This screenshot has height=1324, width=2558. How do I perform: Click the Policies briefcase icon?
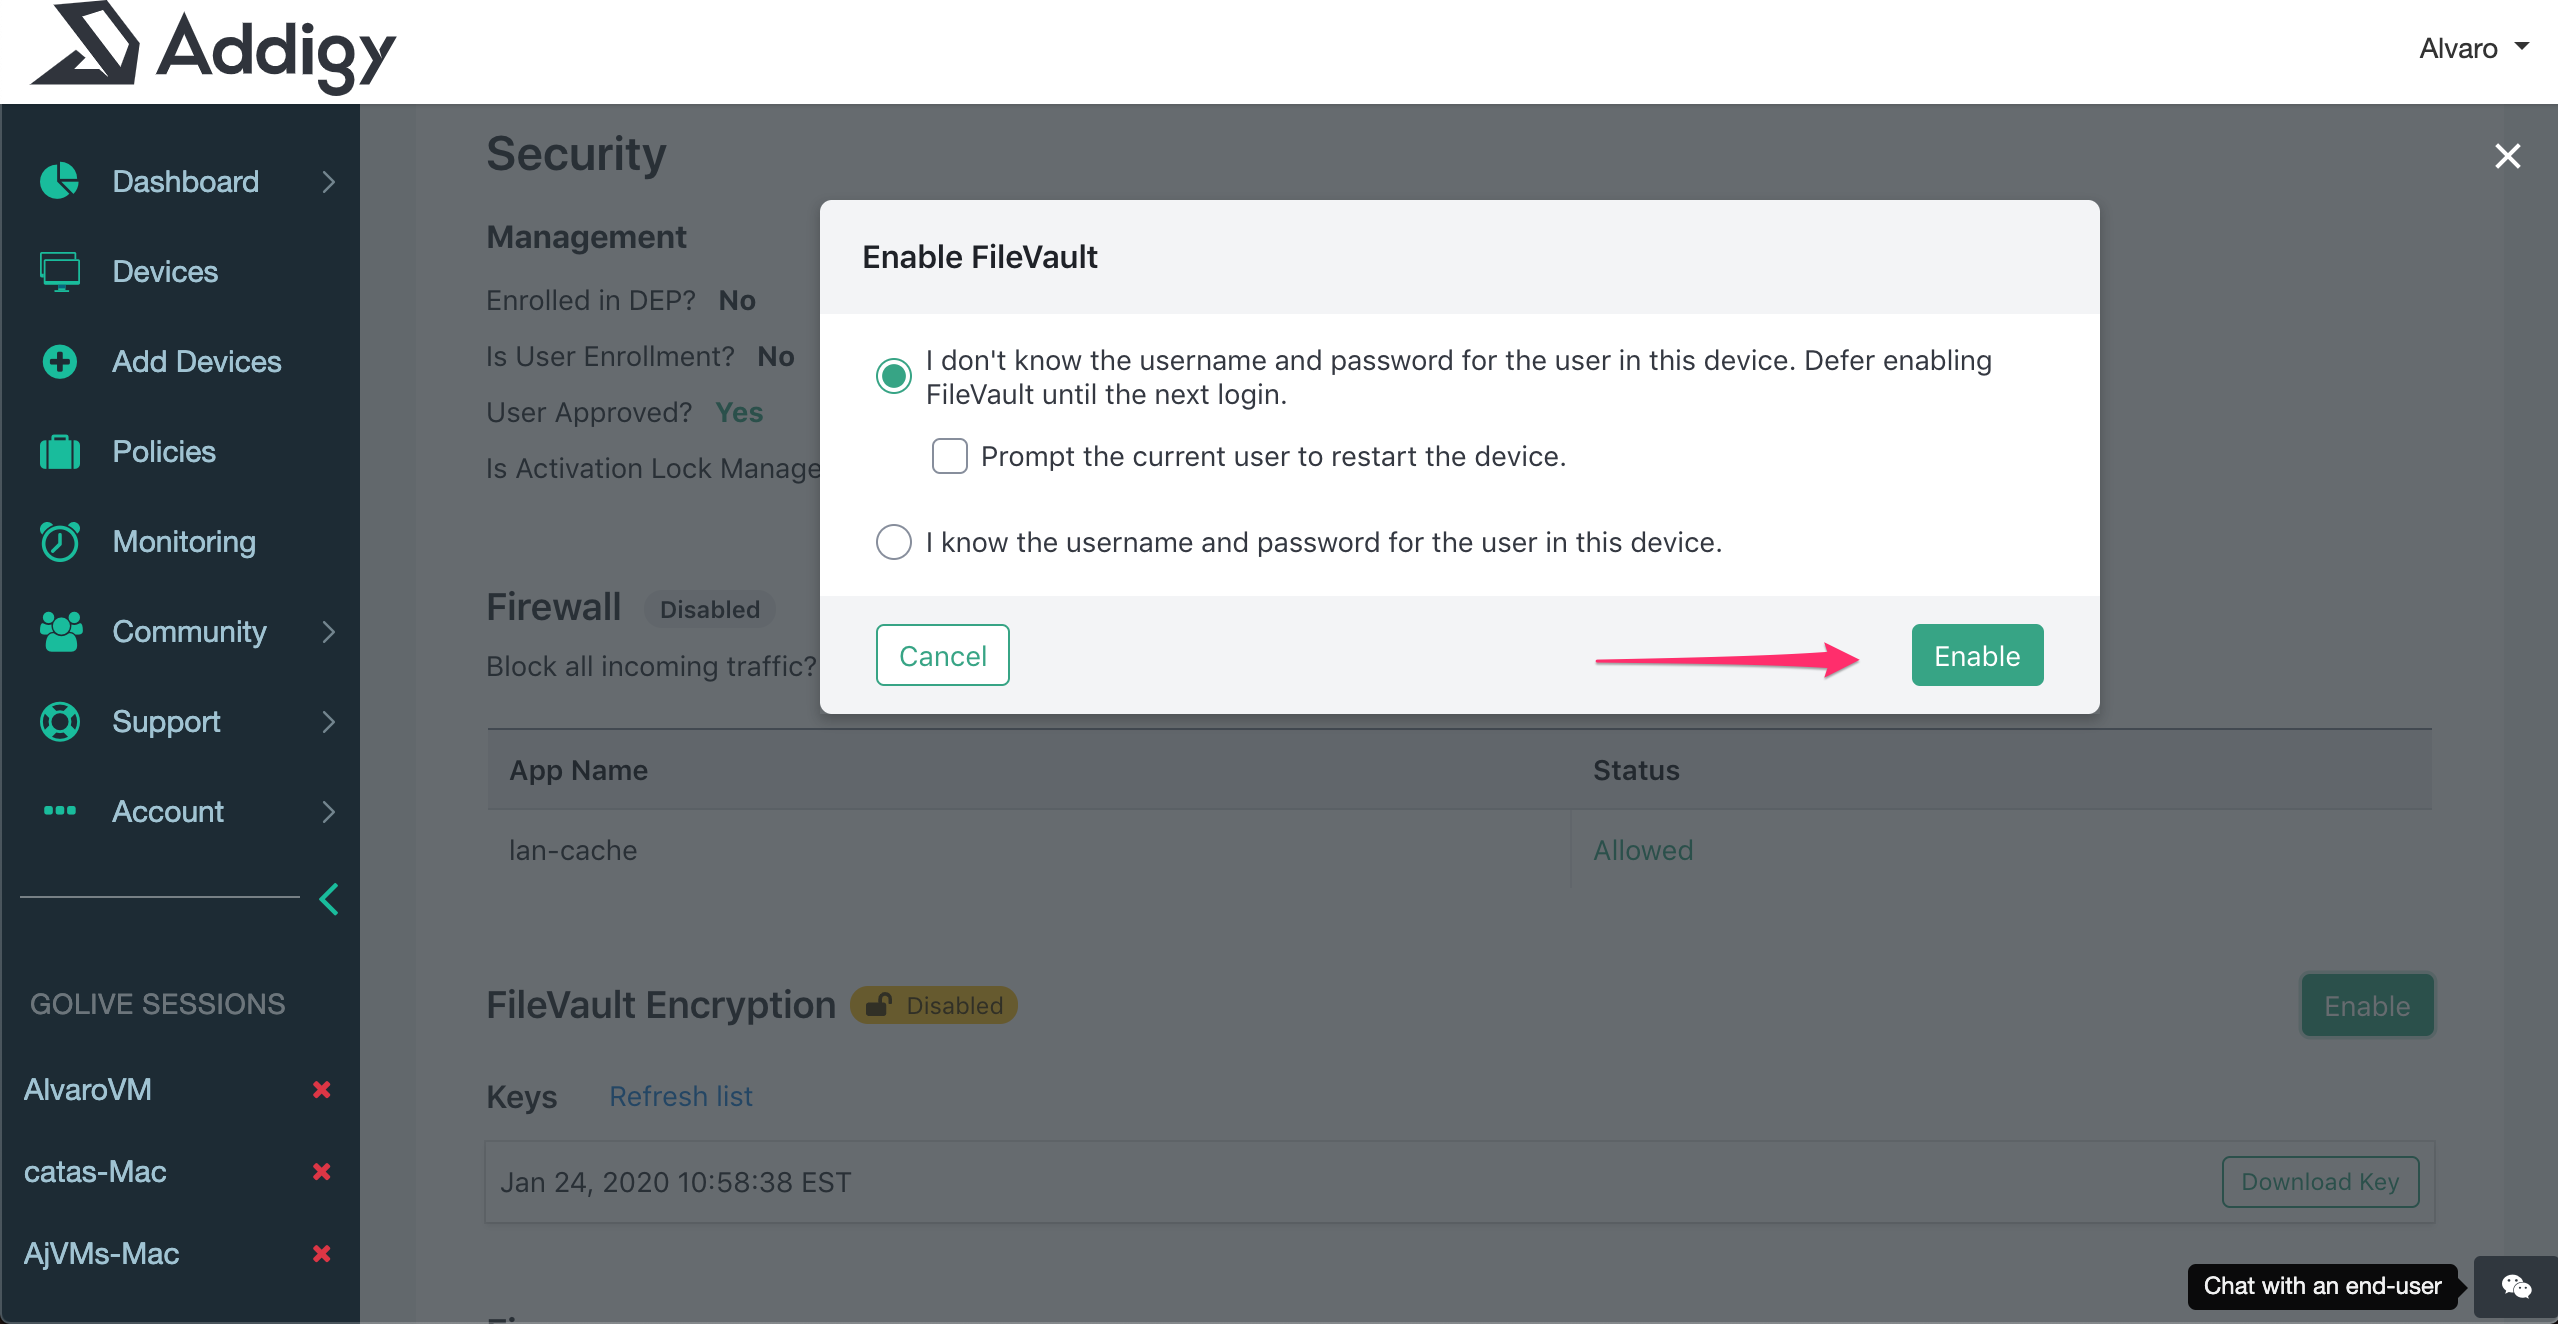point(60,452)
